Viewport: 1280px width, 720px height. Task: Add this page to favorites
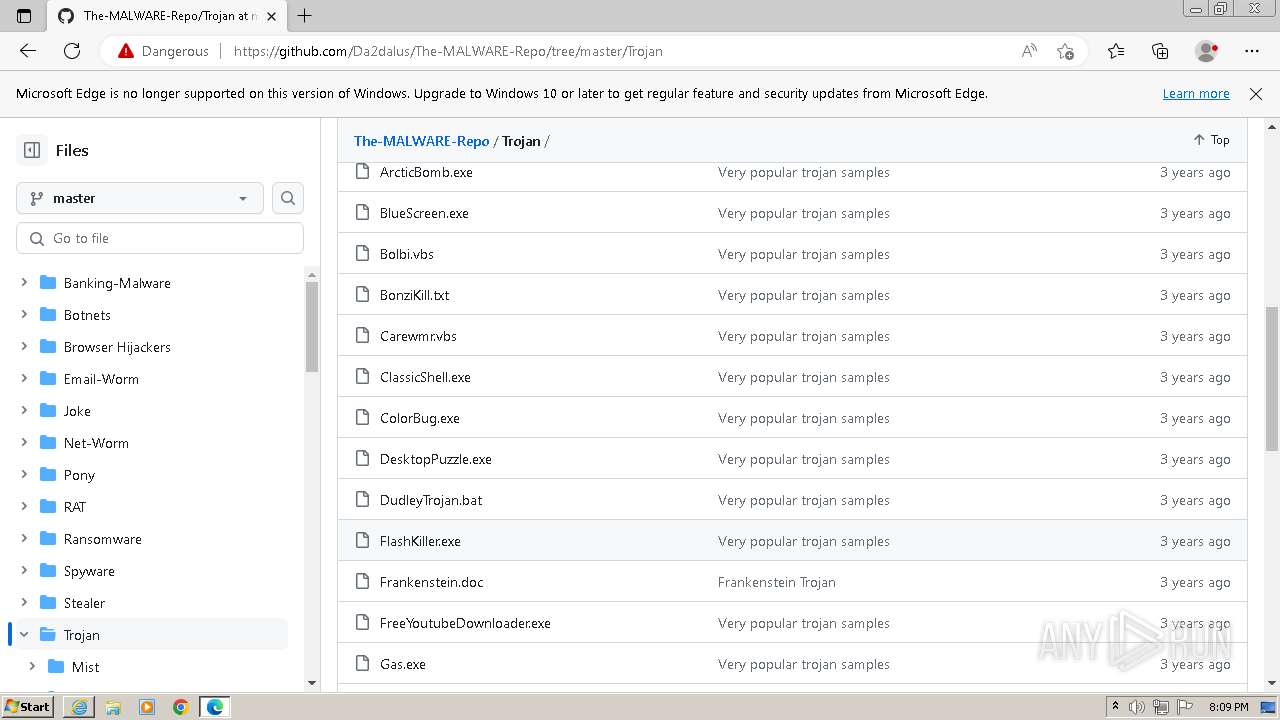tap(1065, 51)
